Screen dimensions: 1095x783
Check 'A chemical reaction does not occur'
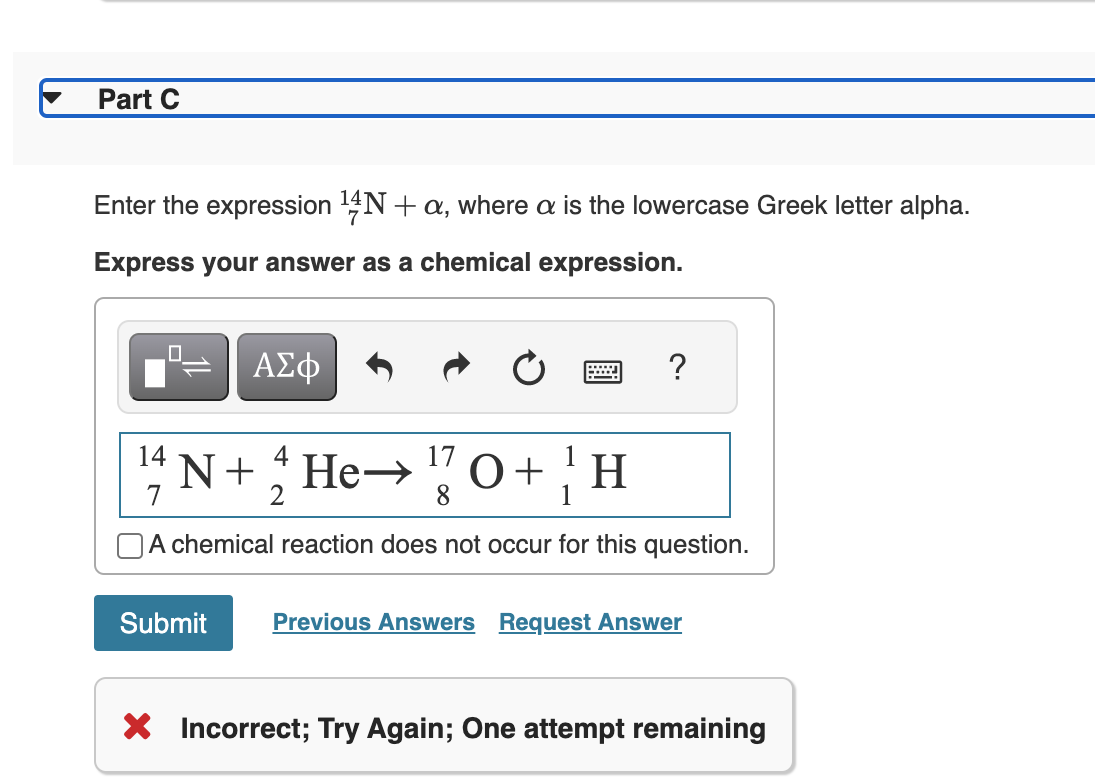tap(129, 546)
